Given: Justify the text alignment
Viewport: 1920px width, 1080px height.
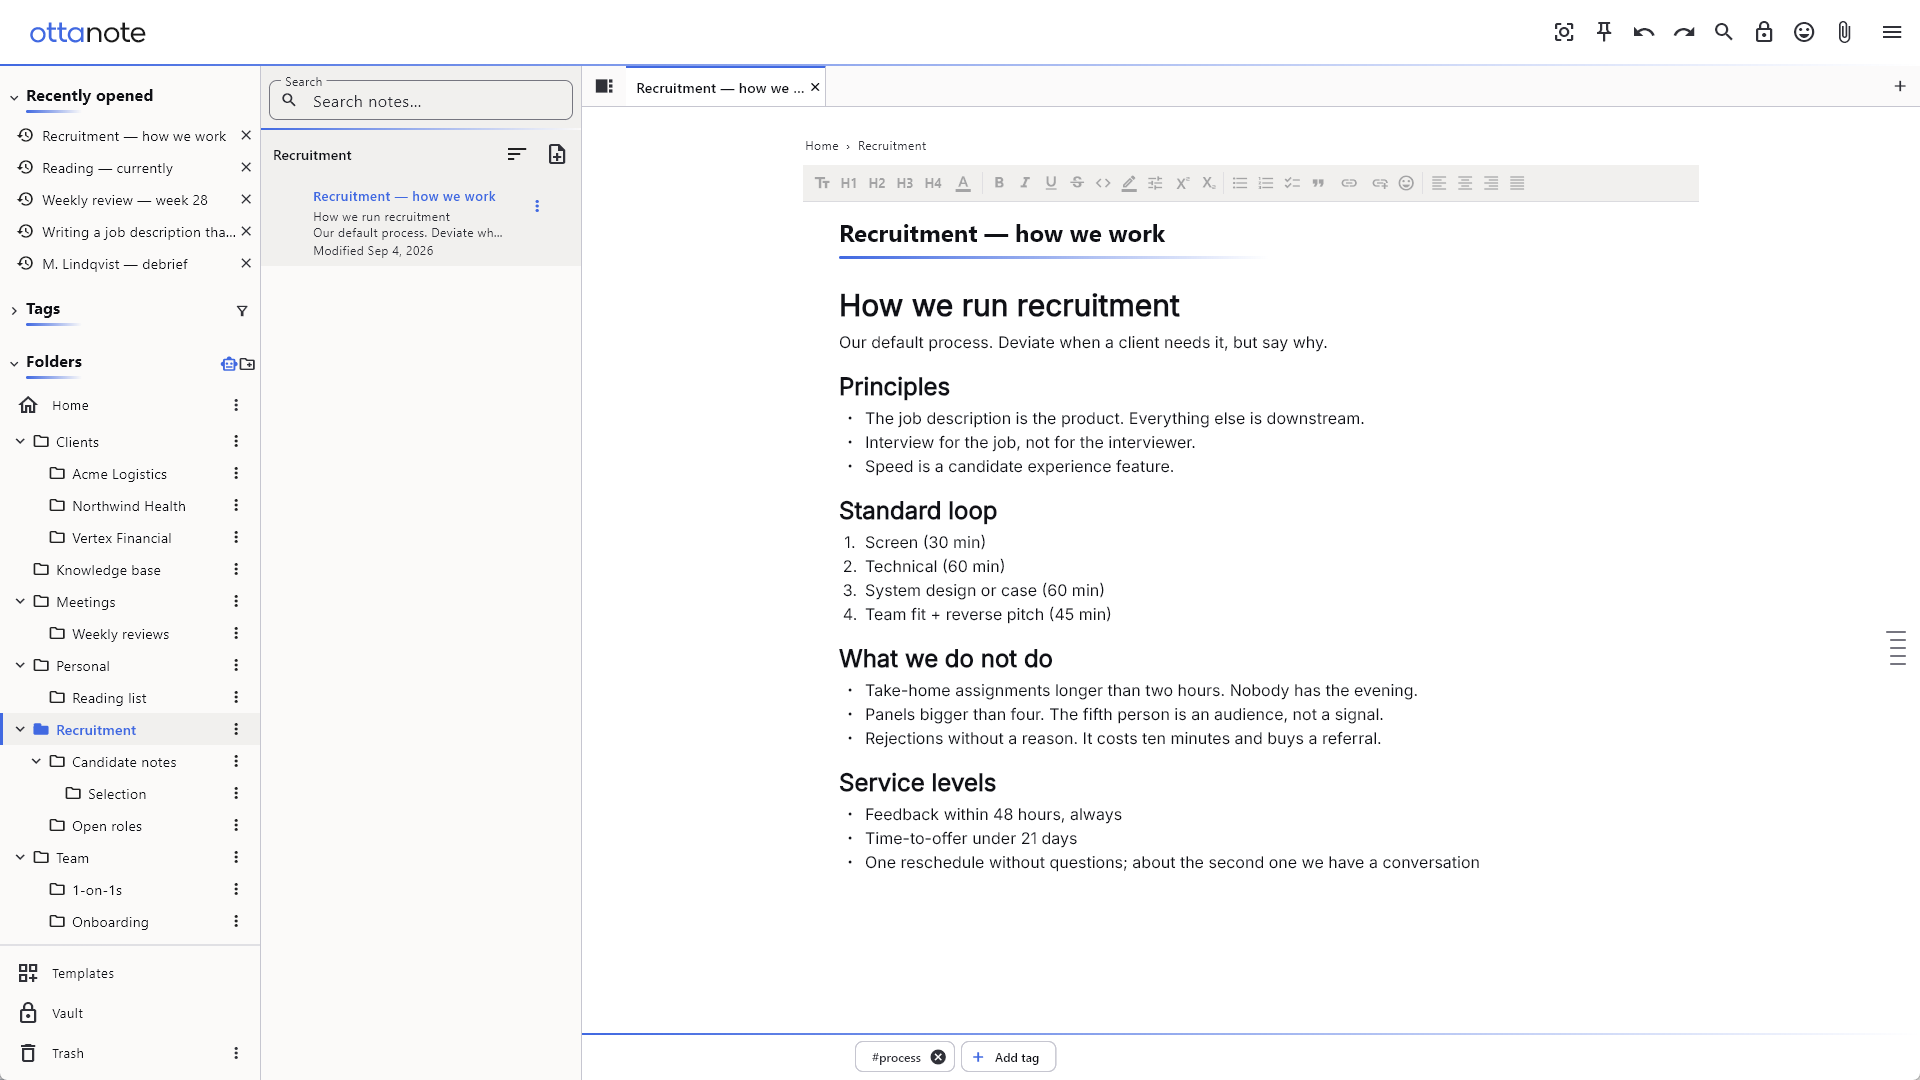Looking at the screenshot, I should pyautogui.click(x=1517, y=183).
